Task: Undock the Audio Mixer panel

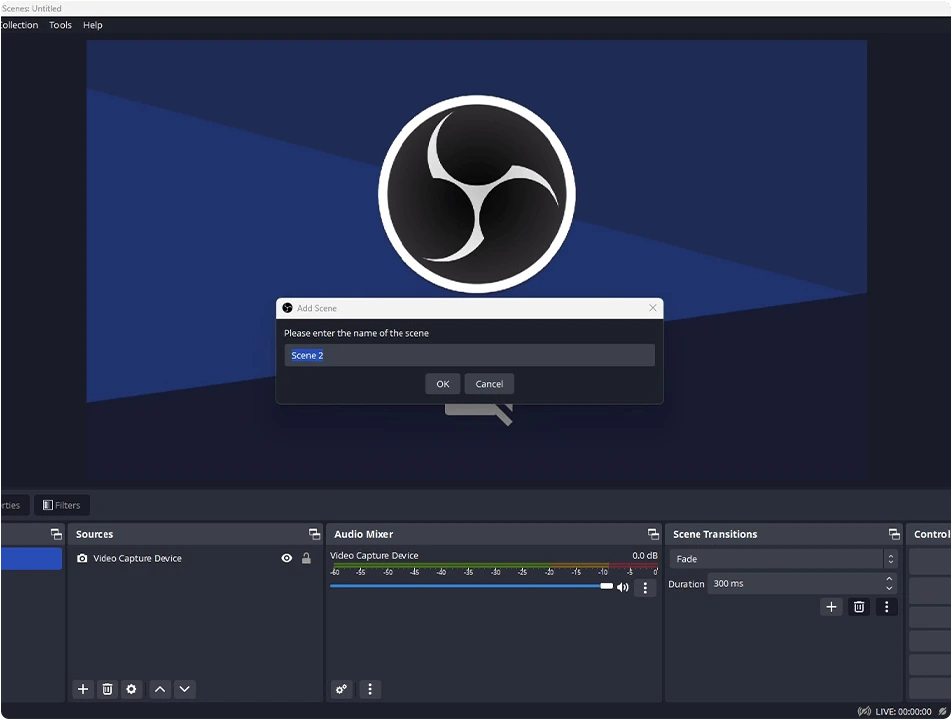Action: coord(653,534)
